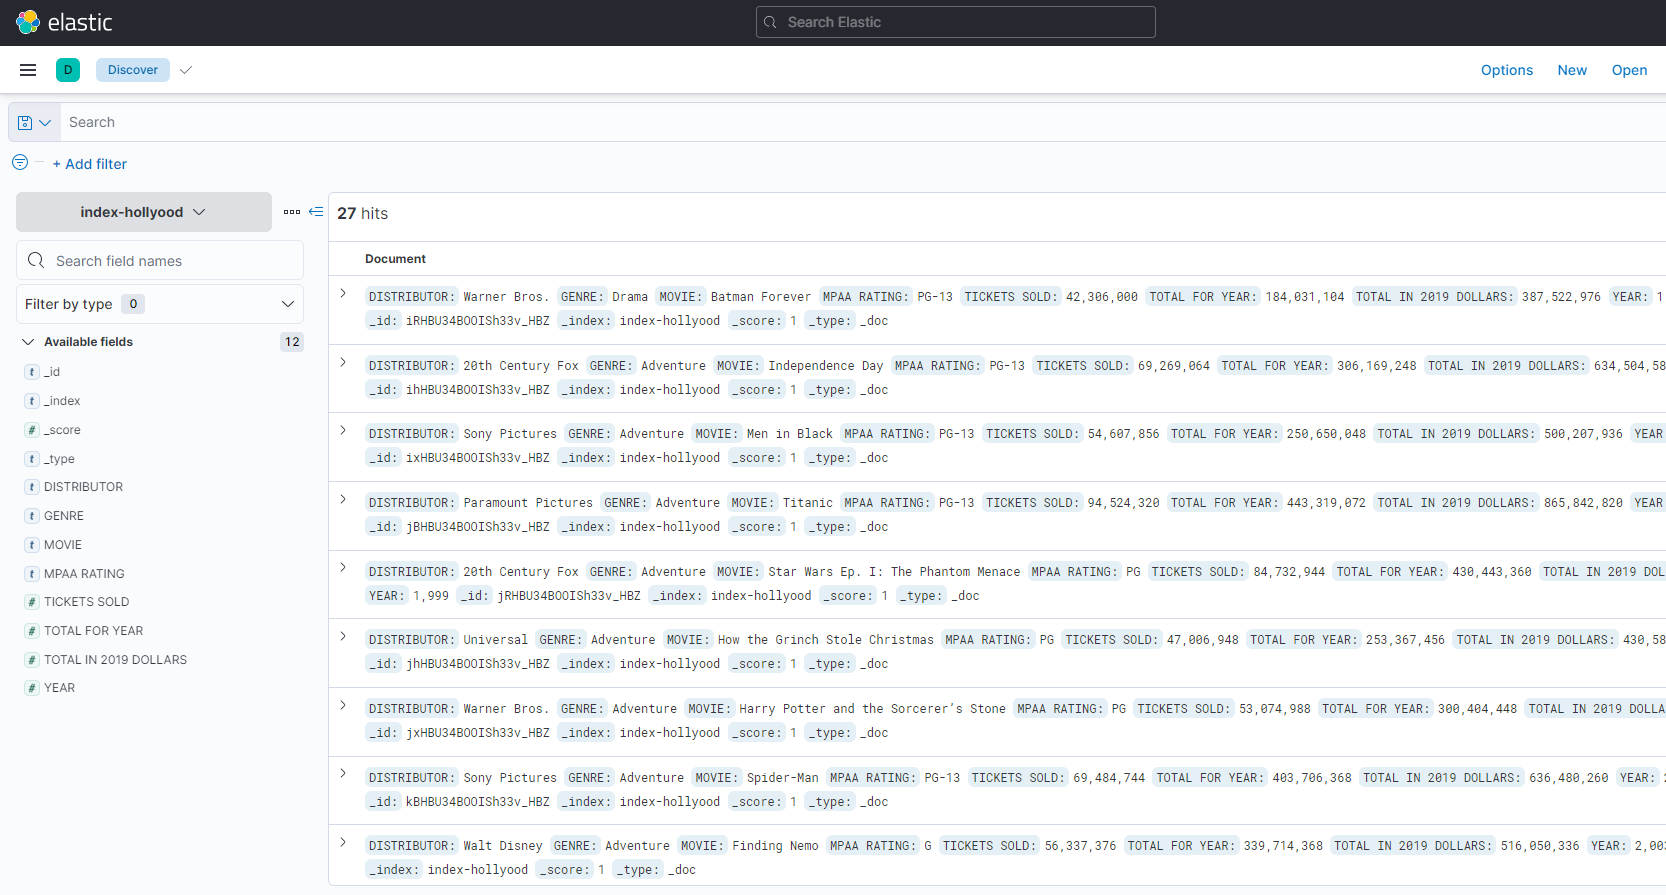Click the filter options circle icon
Screen dimensions: 1666x895
20,162
